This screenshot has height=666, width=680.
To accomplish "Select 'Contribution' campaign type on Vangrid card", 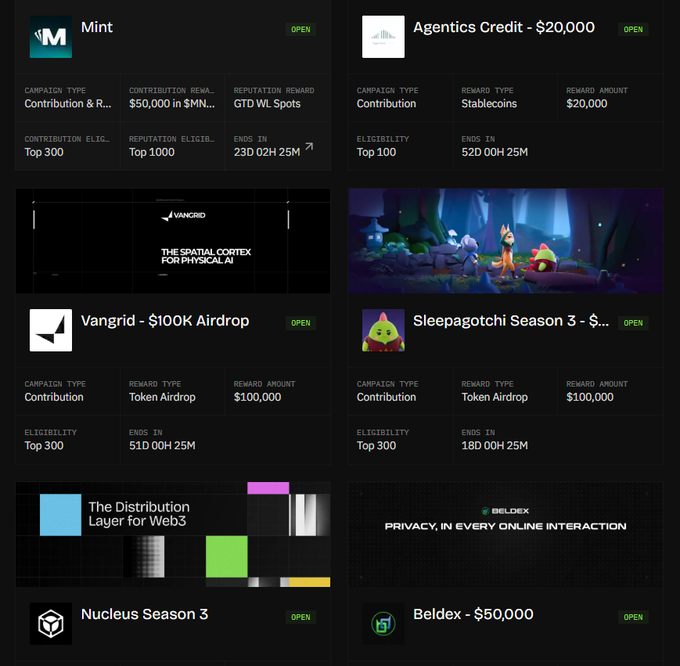I will pyautogui.click(x=54, y=397).
